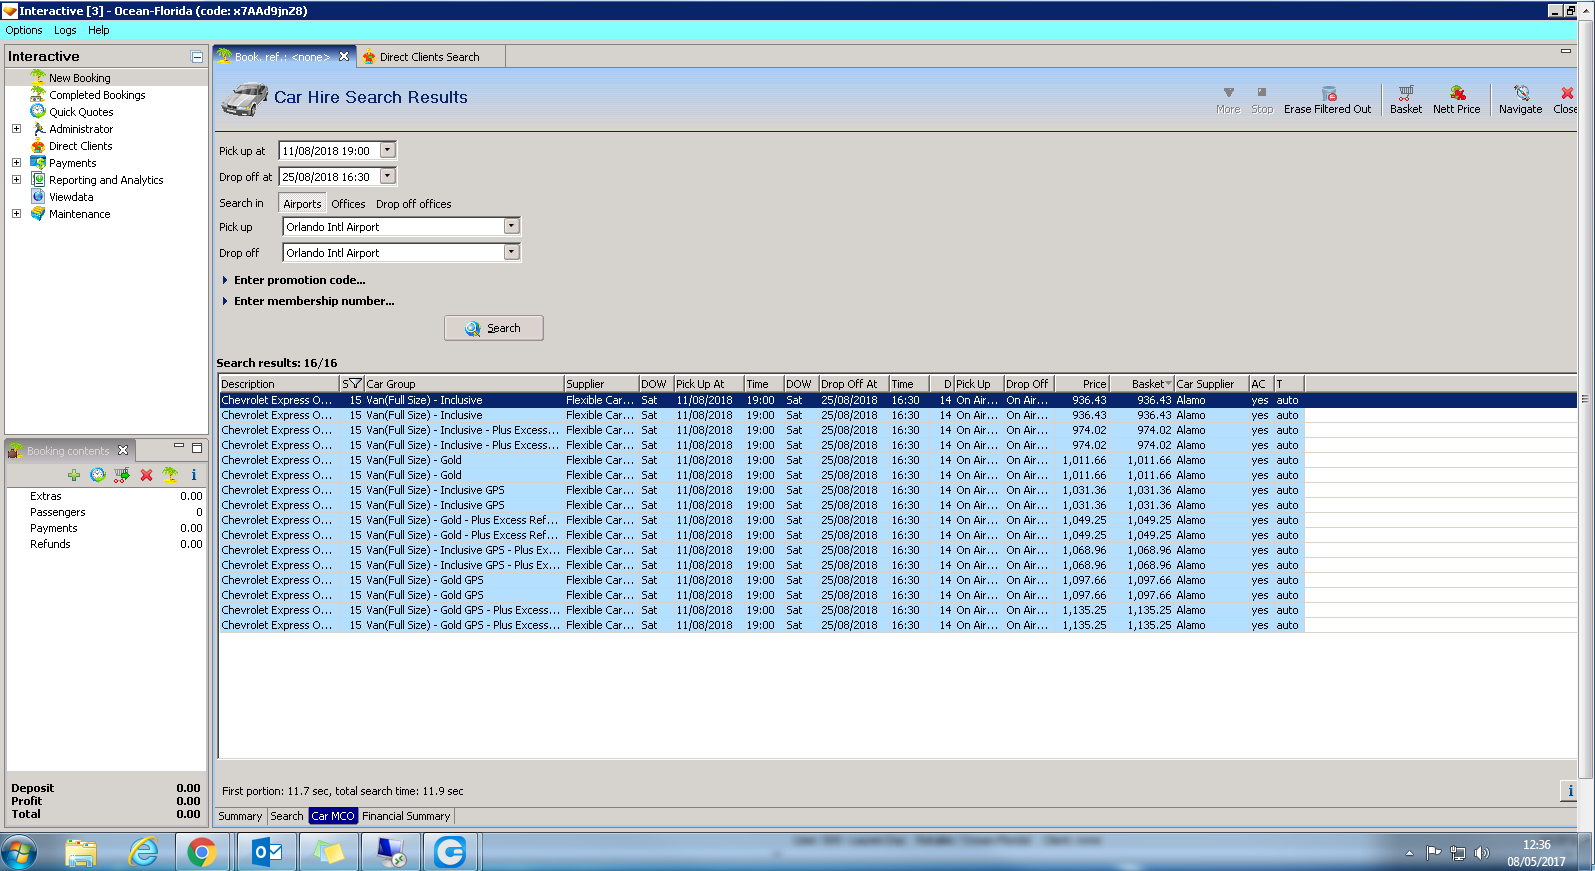The image size is (1595, 871).
Task: Click the Stop toolbar icon
Action: pyautogui.click(x=1262, y=100)
